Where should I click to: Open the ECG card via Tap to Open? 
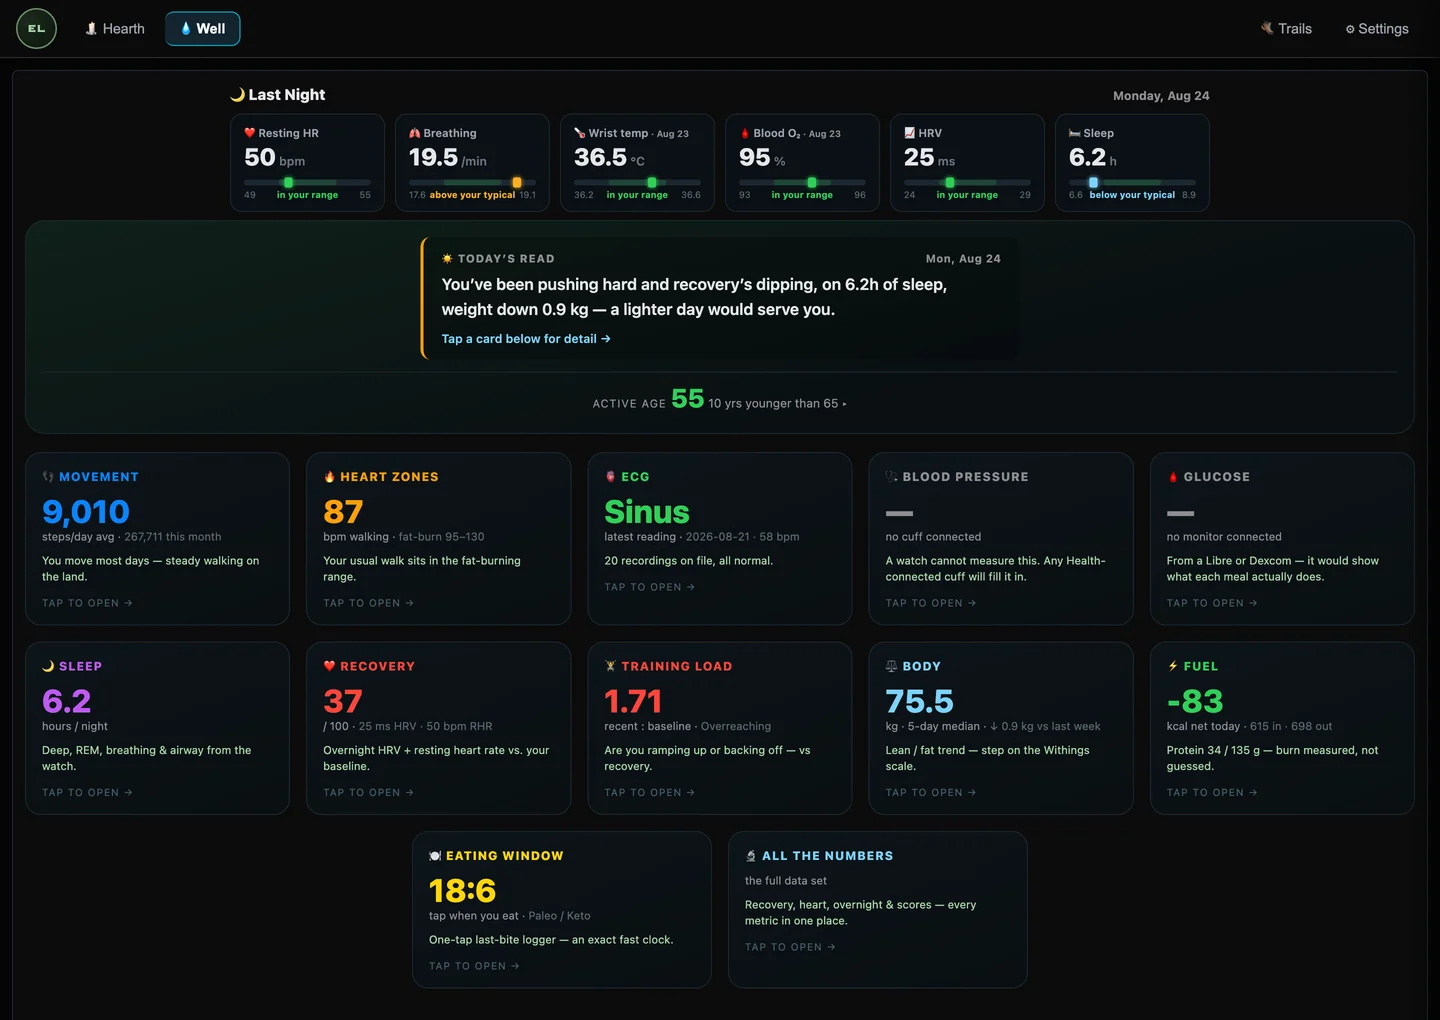[x=649, y=587]
